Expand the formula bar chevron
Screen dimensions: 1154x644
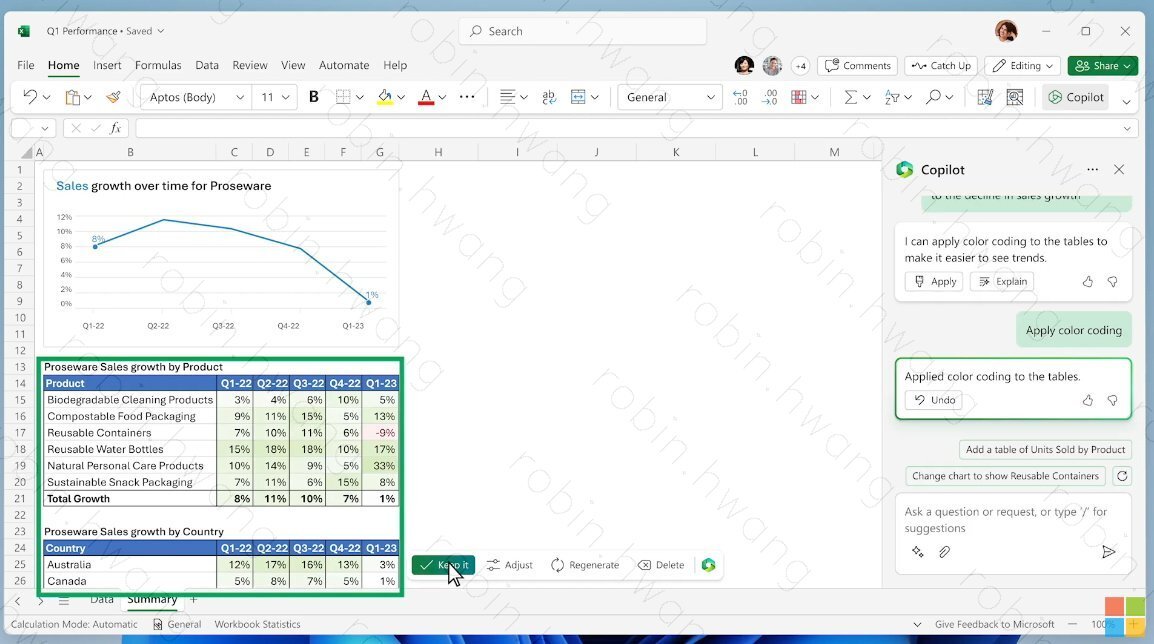[1127, 129]
